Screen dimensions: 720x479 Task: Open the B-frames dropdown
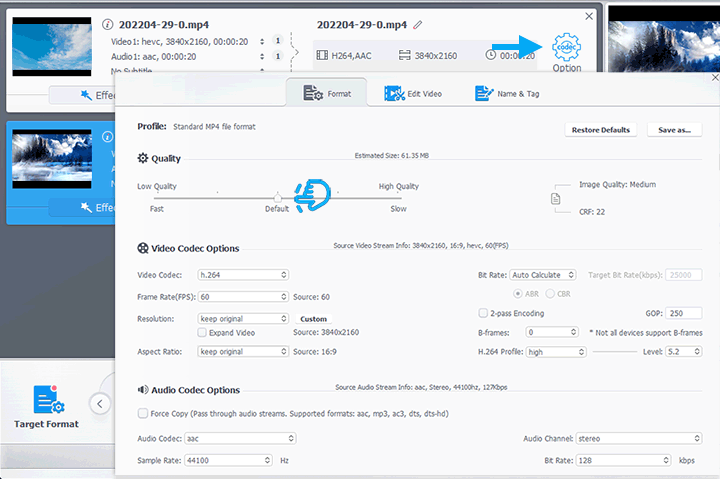551,332
